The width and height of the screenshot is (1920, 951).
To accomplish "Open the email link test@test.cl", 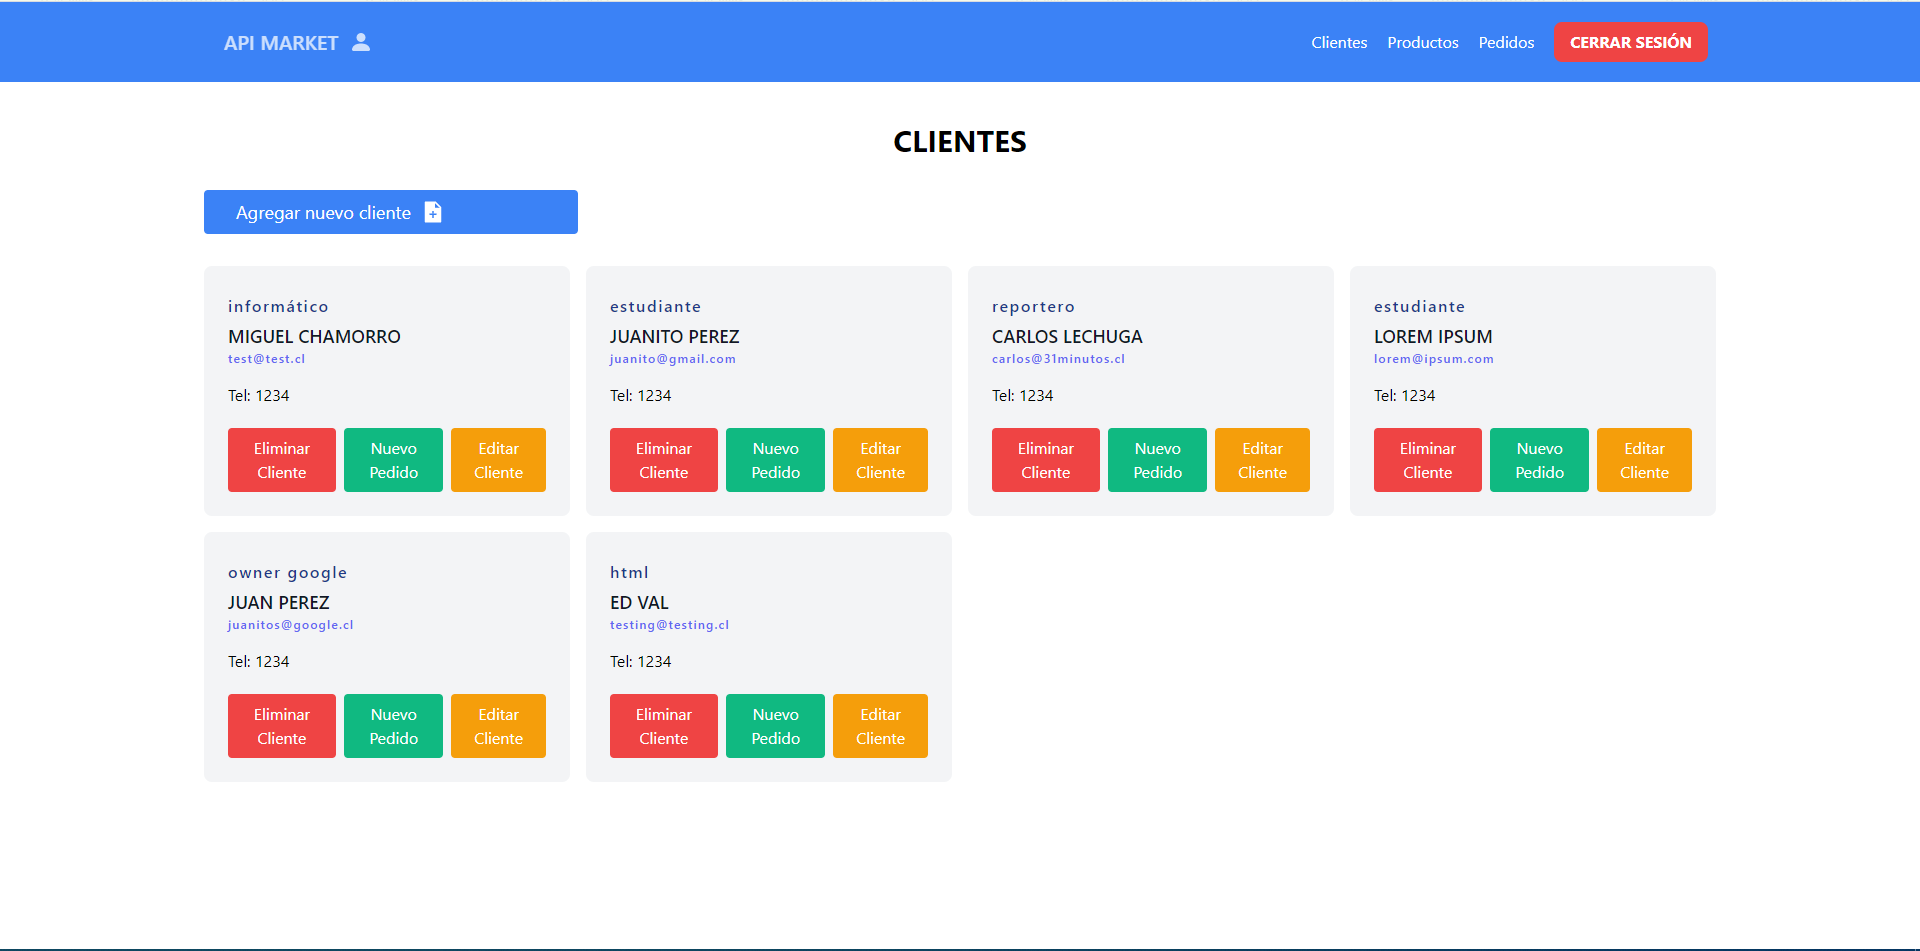I will tap(266, 358).
